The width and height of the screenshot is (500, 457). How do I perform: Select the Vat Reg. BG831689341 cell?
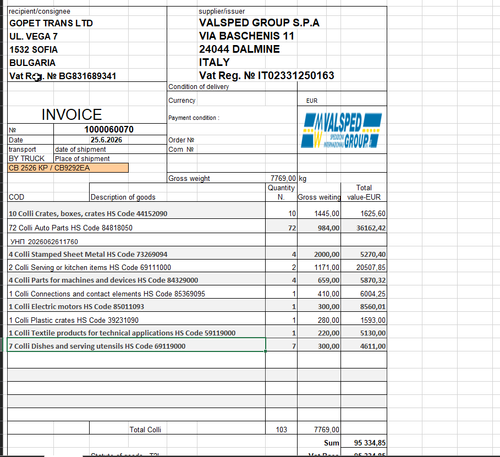pyautogui.click(x=63, y=76)
